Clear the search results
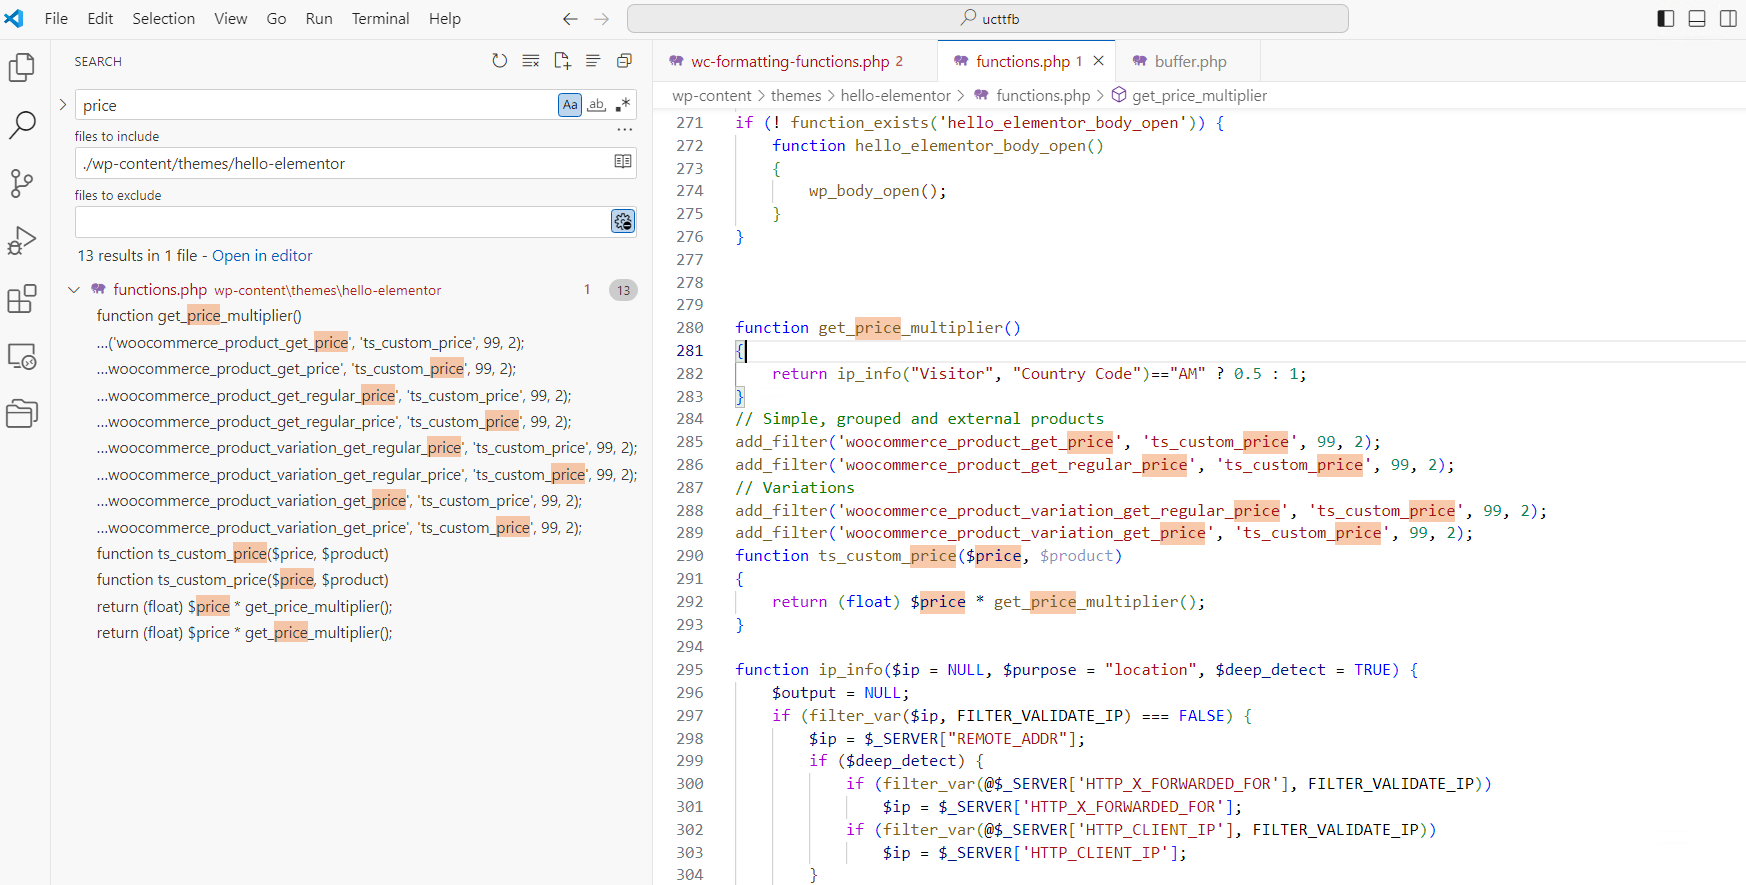 tap(531, 61)
